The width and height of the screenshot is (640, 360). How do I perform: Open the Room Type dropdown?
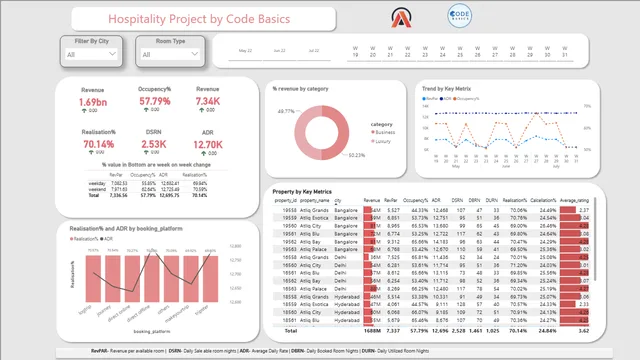pyautogui.click(x=170, y=54)
